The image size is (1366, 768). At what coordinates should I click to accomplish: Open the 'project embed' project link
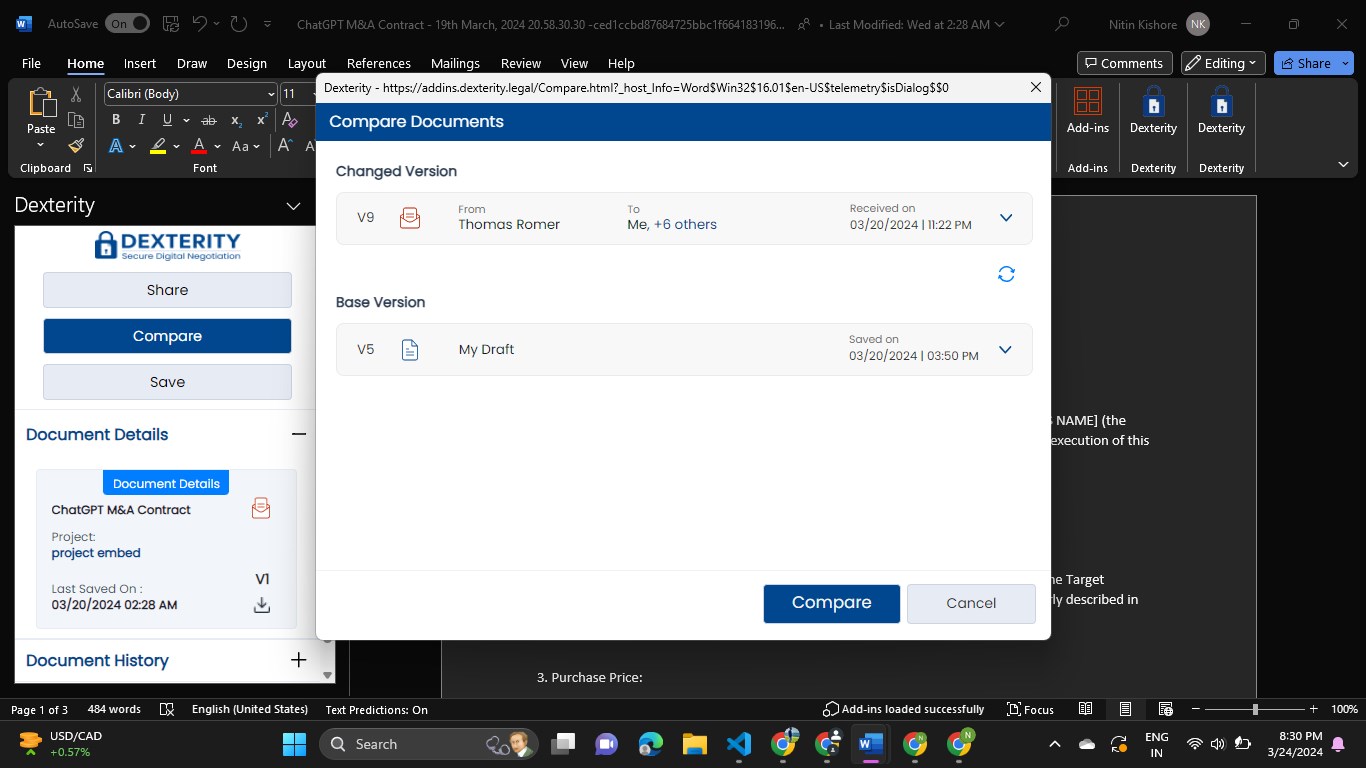[96, 553]
